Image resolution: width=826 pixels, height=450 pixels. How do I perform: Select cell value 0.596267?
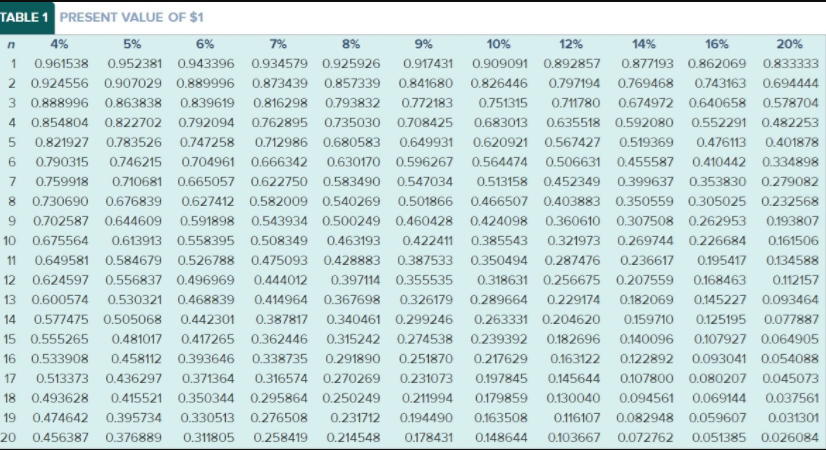pos(424,162)
